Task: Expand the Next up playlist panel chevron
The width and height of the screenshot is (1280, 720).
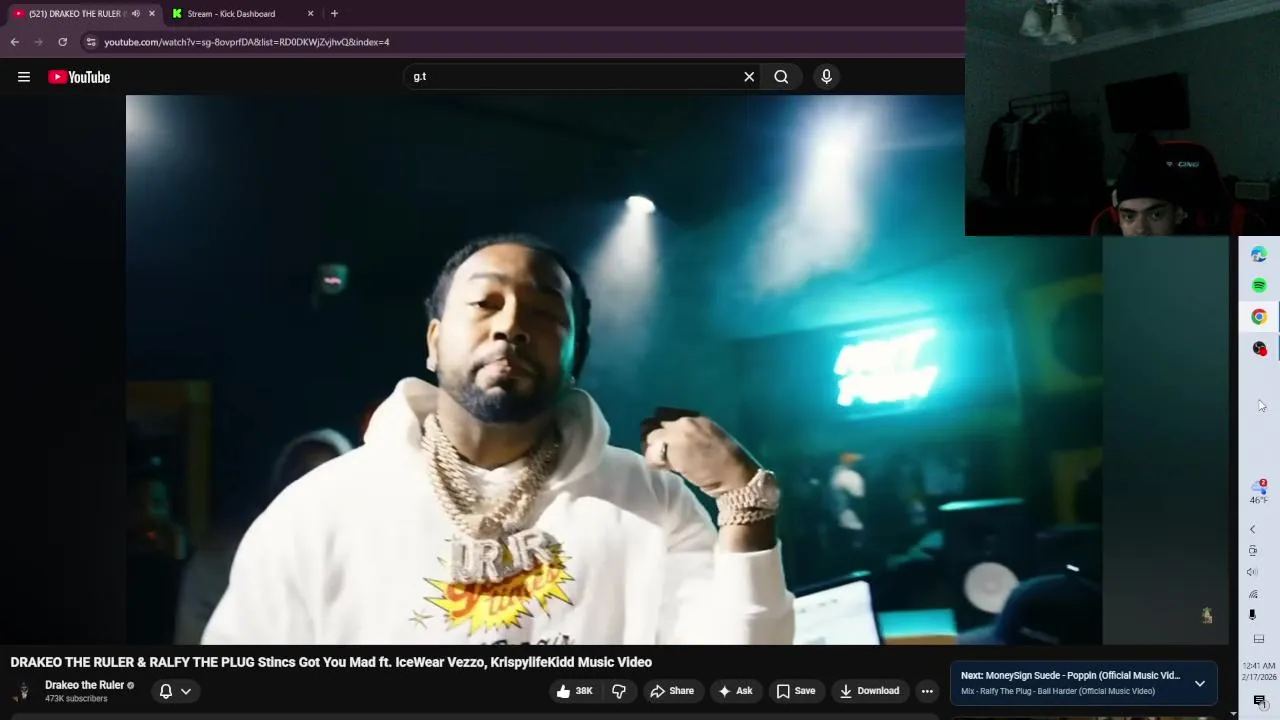Action: 1200,684
